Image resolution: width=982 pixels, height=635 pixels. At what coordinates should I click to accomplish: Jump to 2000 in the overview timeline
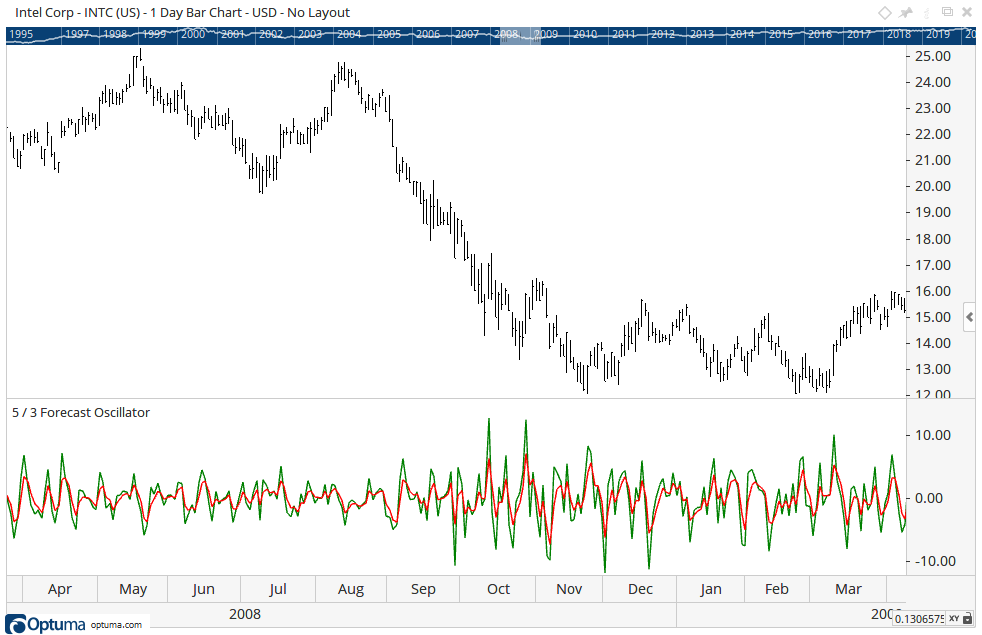pyautogui.click(x=193, y=34)
